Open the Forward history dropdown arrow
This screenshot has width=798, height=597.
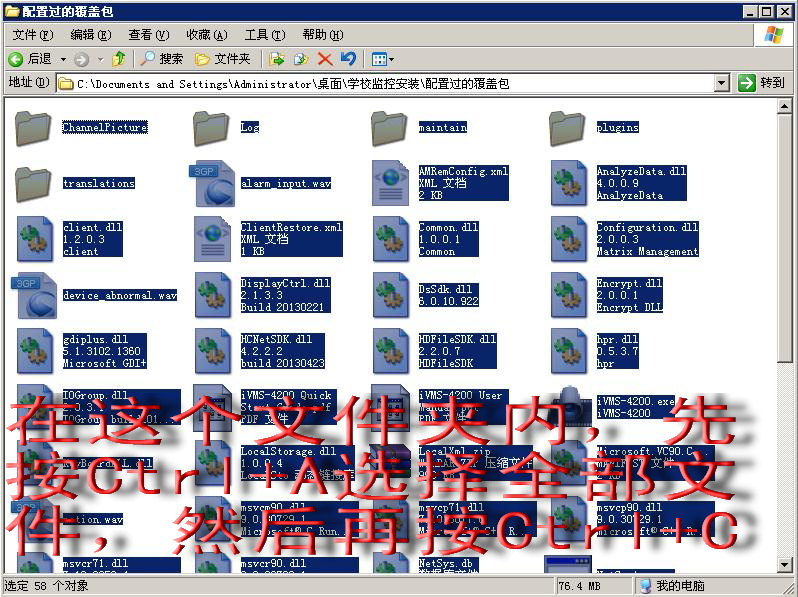(x=101, y=60)
